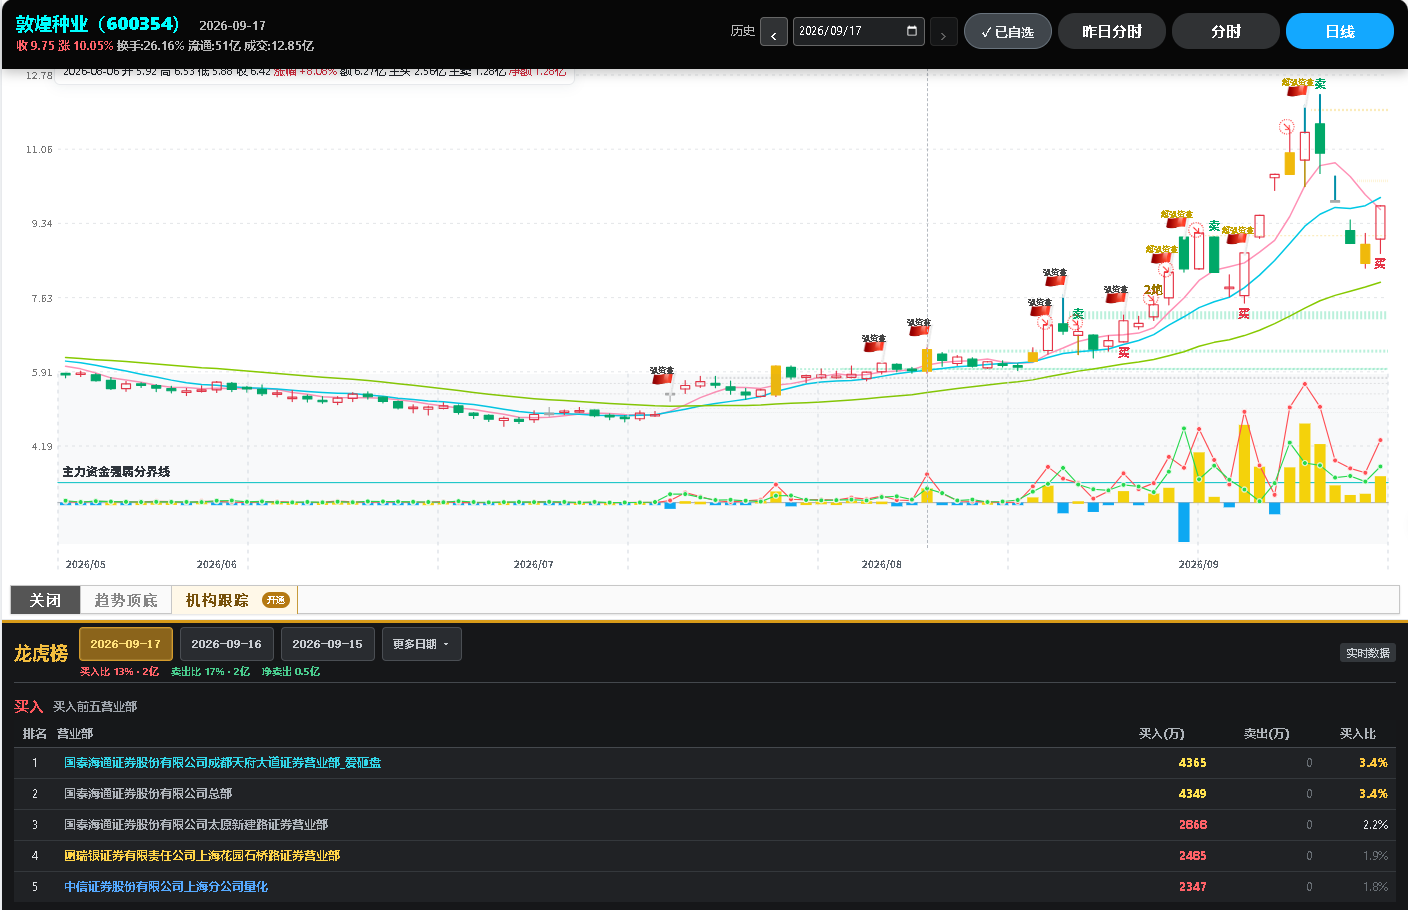
Task: Click the green 卖 signal marker at chart top
Action: [x=1320, y=85]
